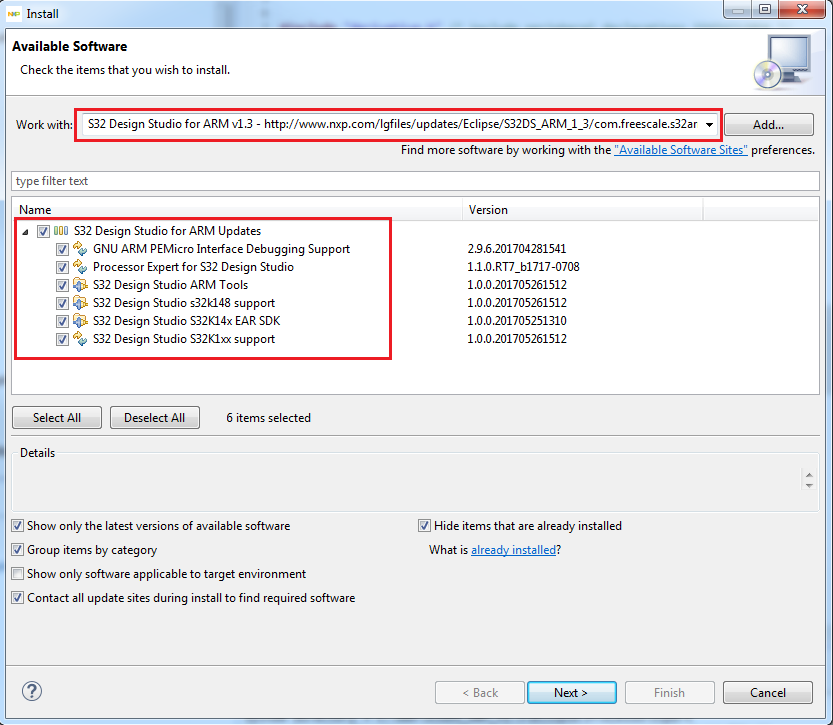
Task: Click the NXP Install window title icon
Action: pyautogui.click(x=14, y=14)
